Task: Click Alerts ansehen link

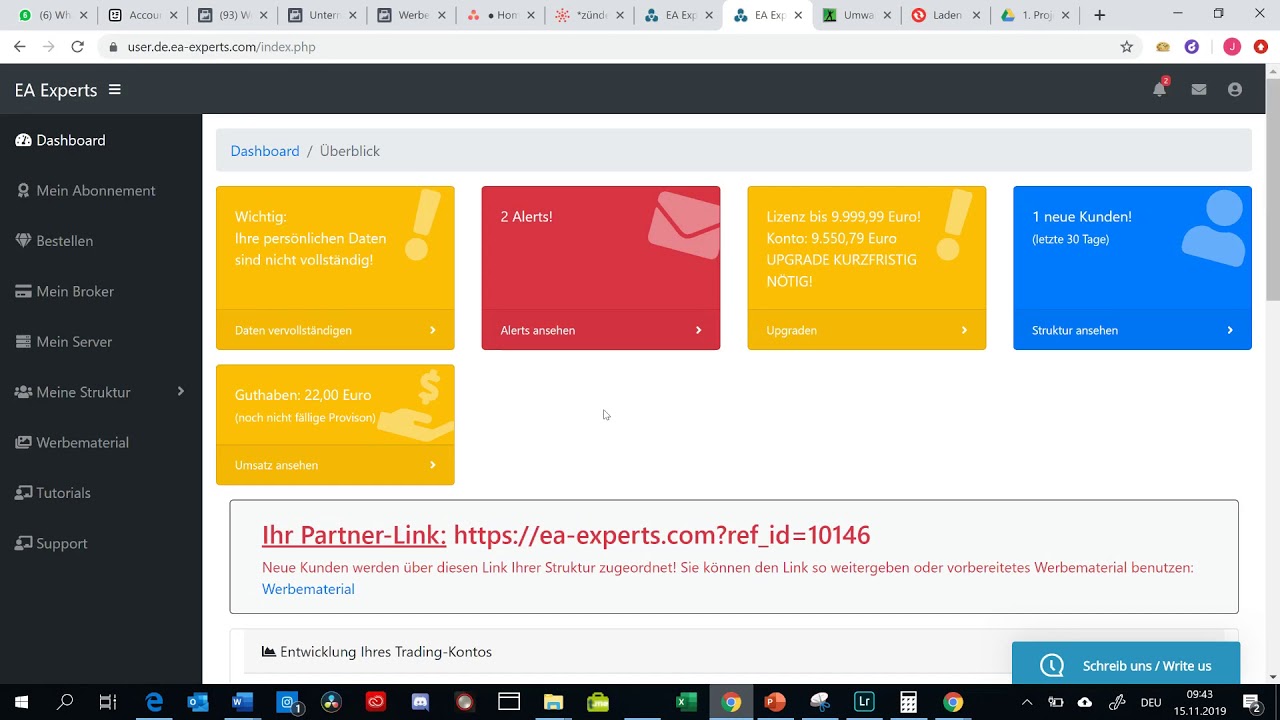Action: 538,330
